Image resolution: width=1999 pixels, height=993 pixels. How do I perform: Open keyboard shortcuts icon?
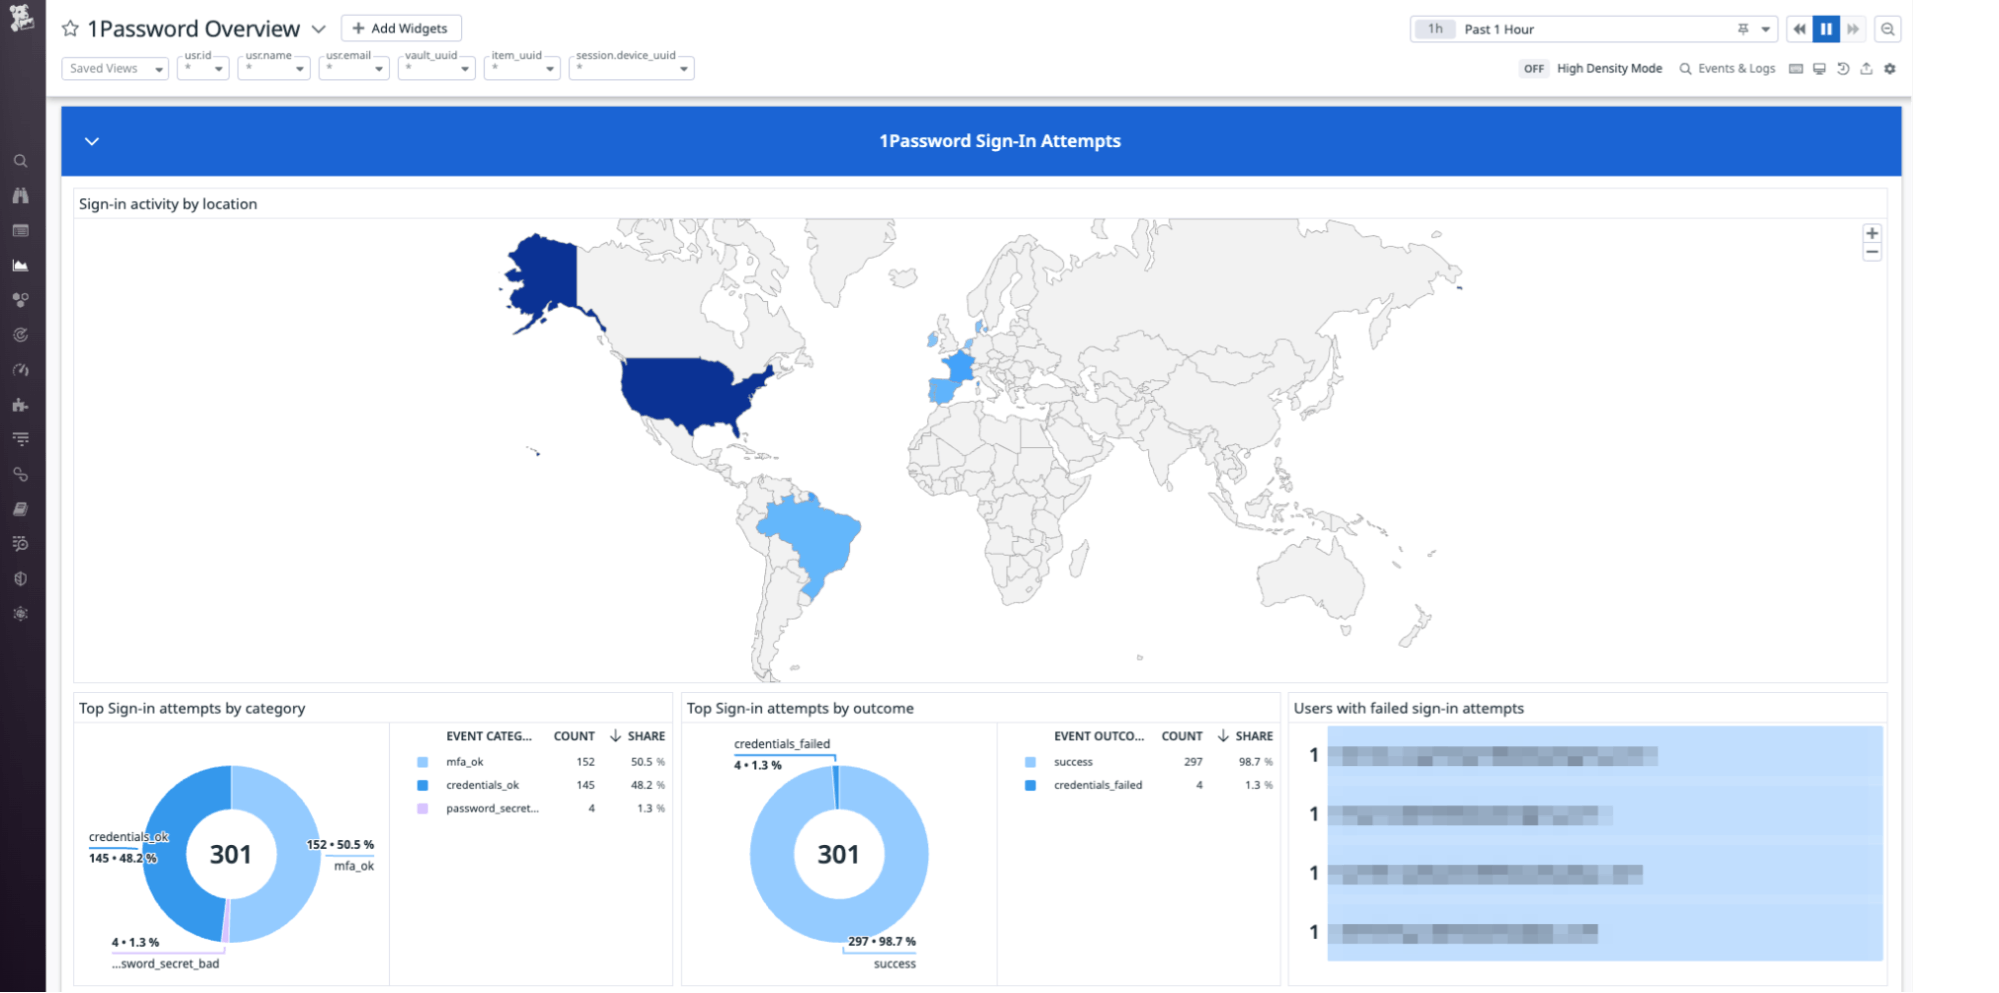[1796, 69]
